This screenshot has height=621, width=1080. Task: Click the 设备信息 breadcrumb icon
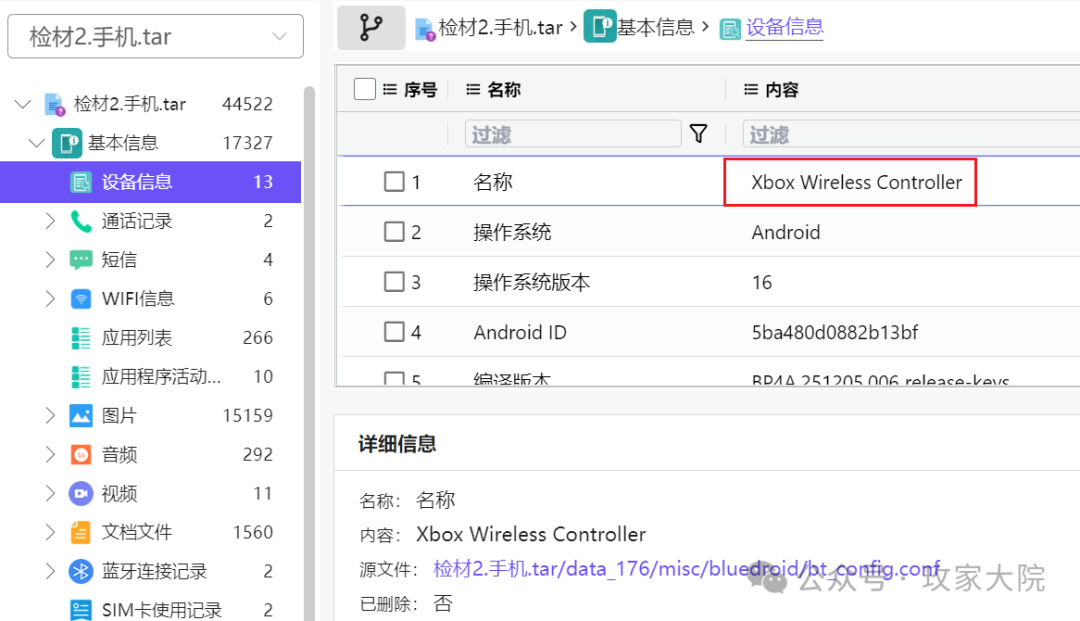pos(730,29)
